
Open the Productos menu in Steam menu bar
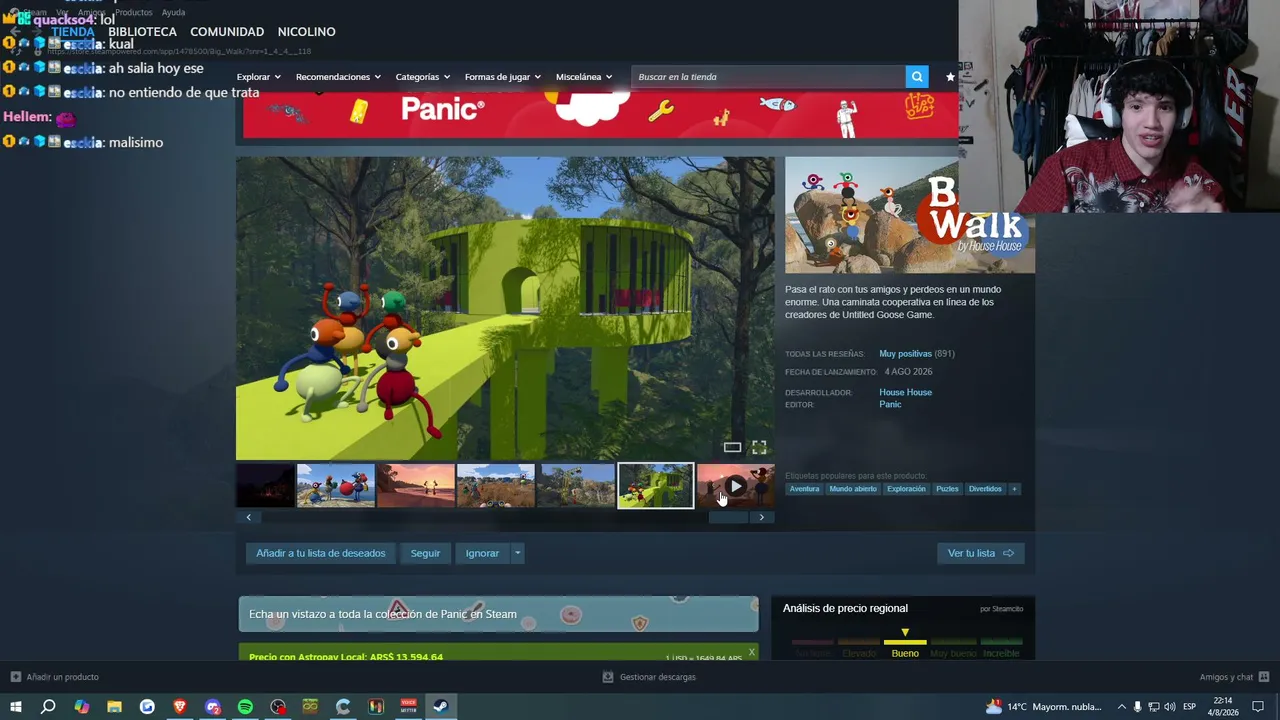point(133,12)
